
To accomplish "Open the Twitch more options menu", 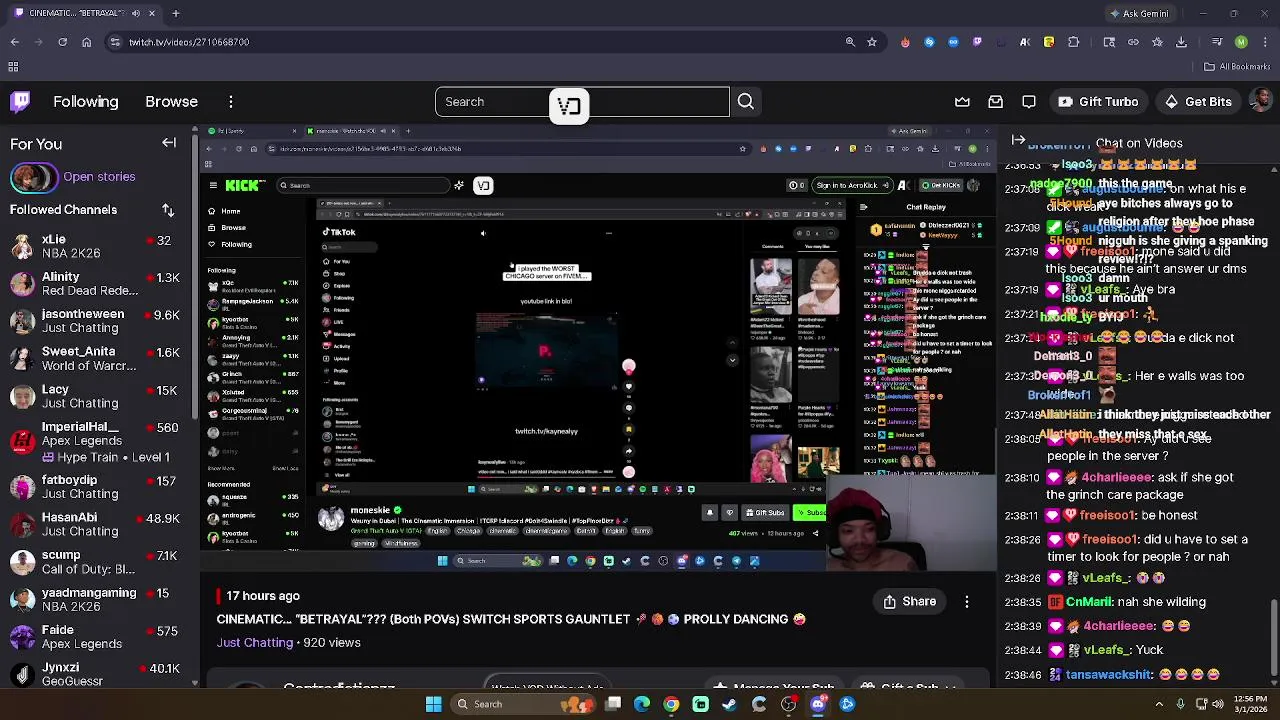I will [x=231, y=102].
